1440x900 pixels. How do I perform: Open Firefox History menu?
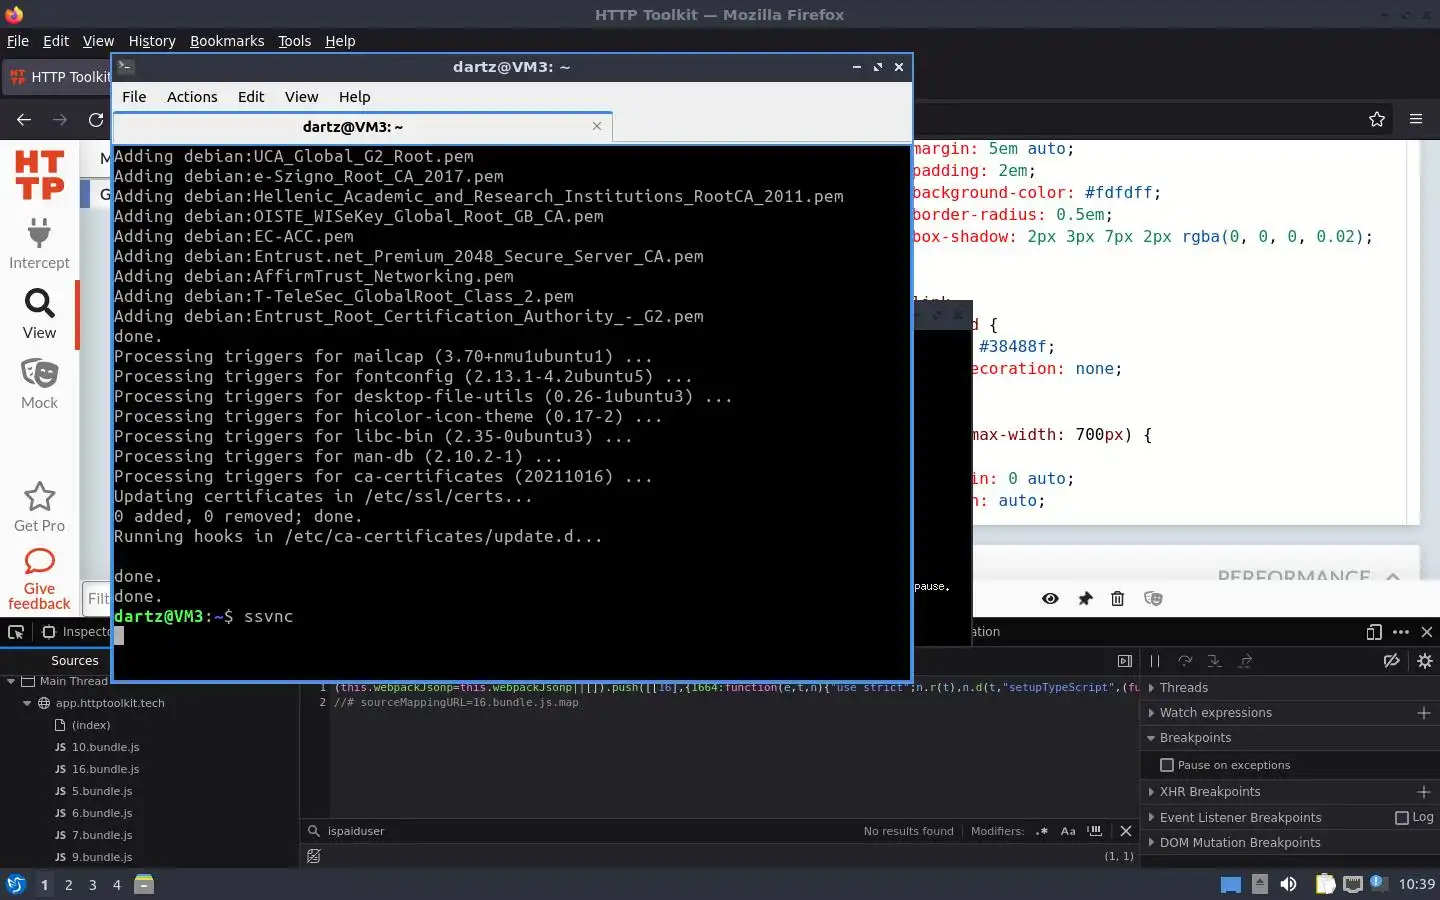[x=152, y=41]
